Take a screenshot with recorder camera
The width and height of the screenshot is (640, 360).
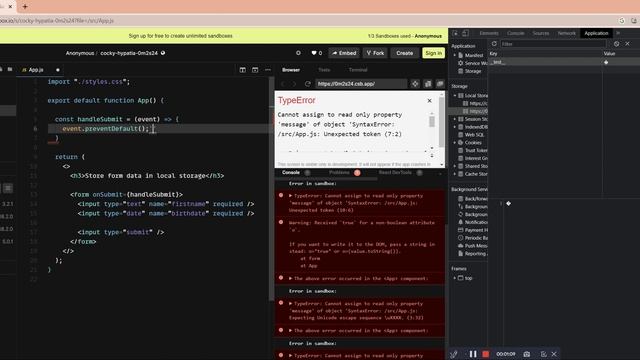pyautogui.click(x=527, y=354)
